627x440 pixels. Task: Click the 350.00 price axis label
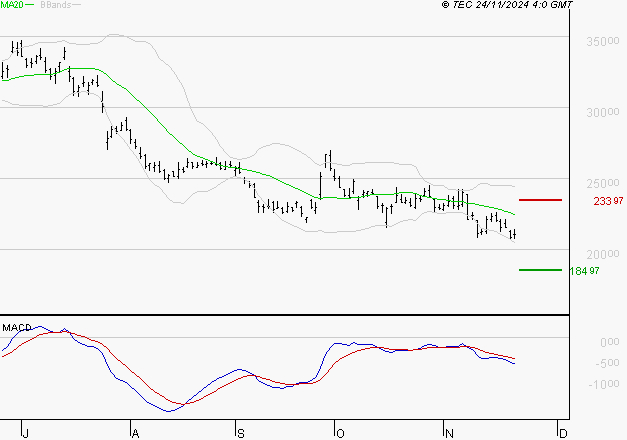[603, 41]
